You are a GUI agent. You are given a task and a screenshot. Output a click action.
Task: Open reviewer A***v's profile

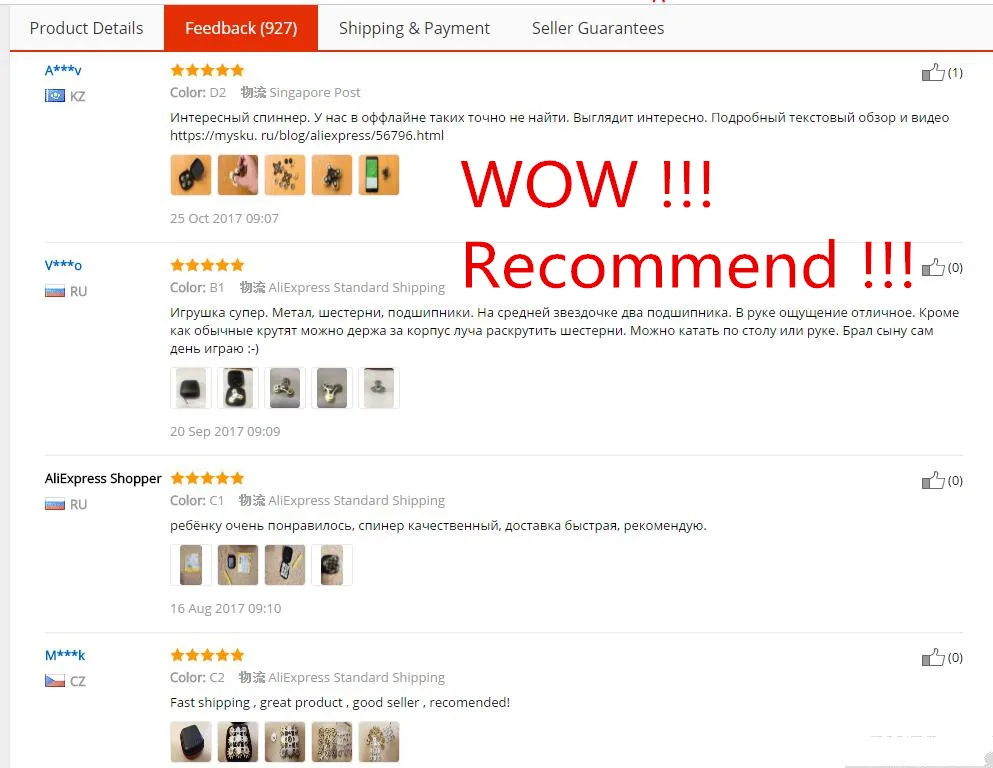click(63, 70)
